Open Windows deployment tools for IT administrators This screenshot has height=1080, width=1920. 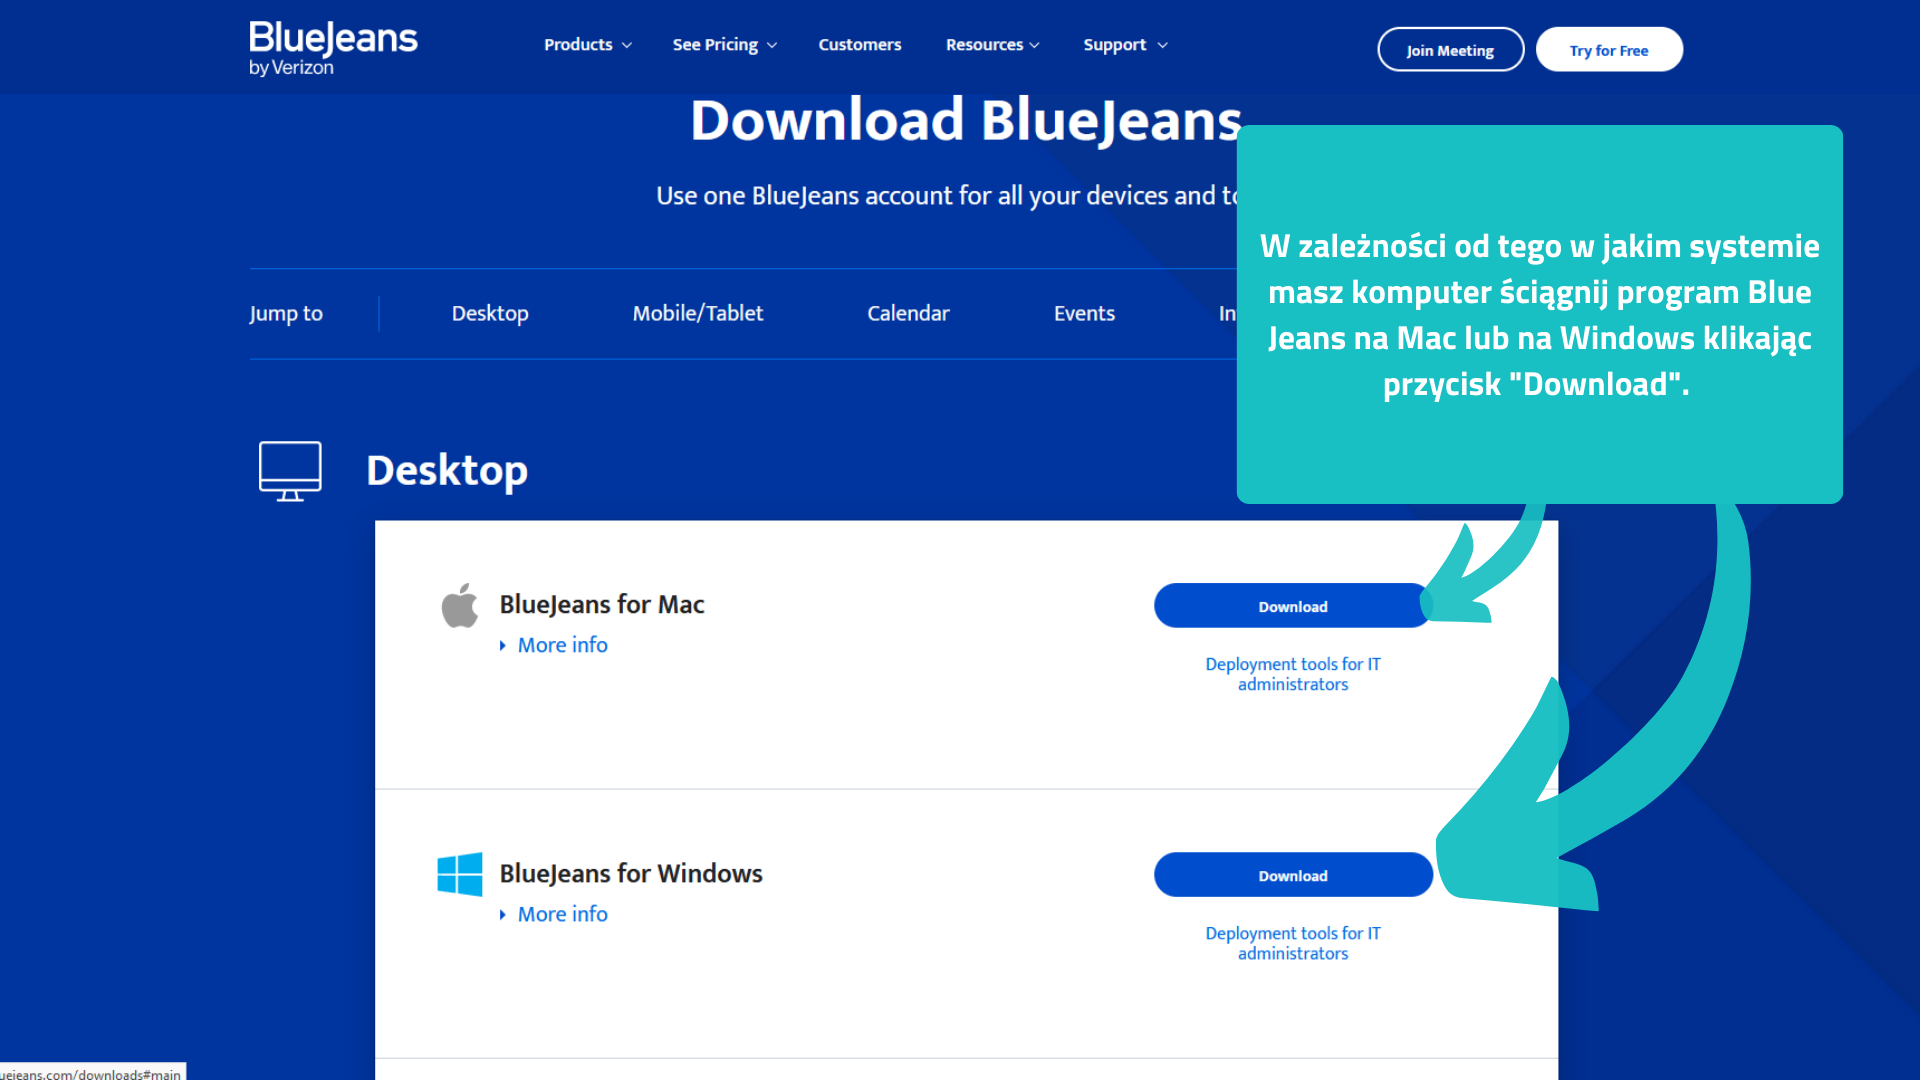point(1293,943)
